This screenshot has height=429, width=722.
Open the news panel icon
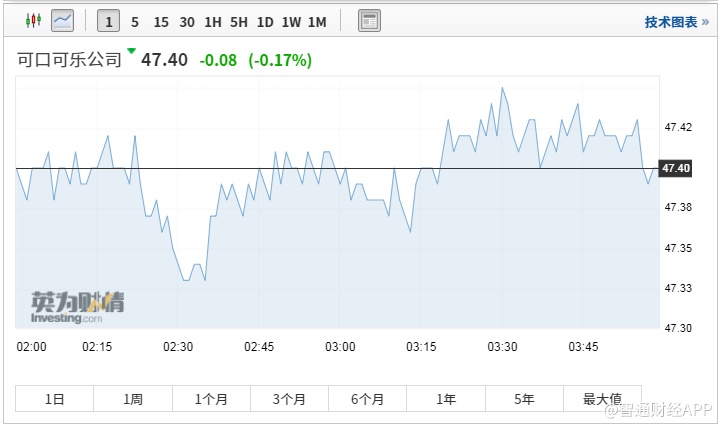tap(369, 21)
